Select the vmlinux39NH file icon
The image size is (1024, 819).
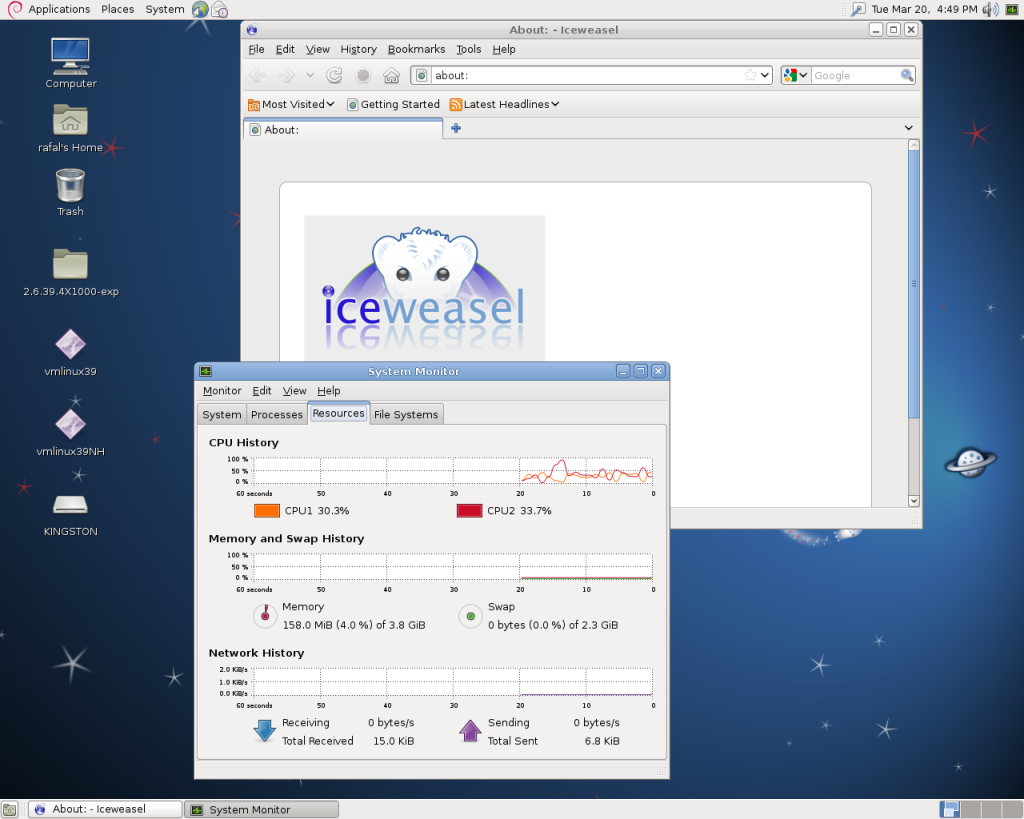point(71,433)
